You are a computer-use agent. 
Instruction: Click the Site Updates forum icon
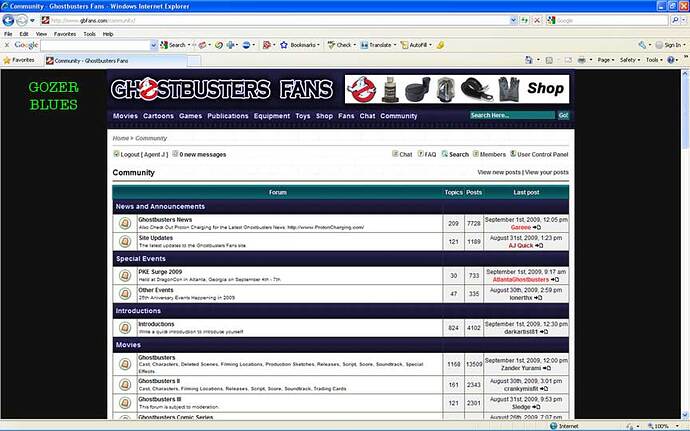click(x=125, y=242)
